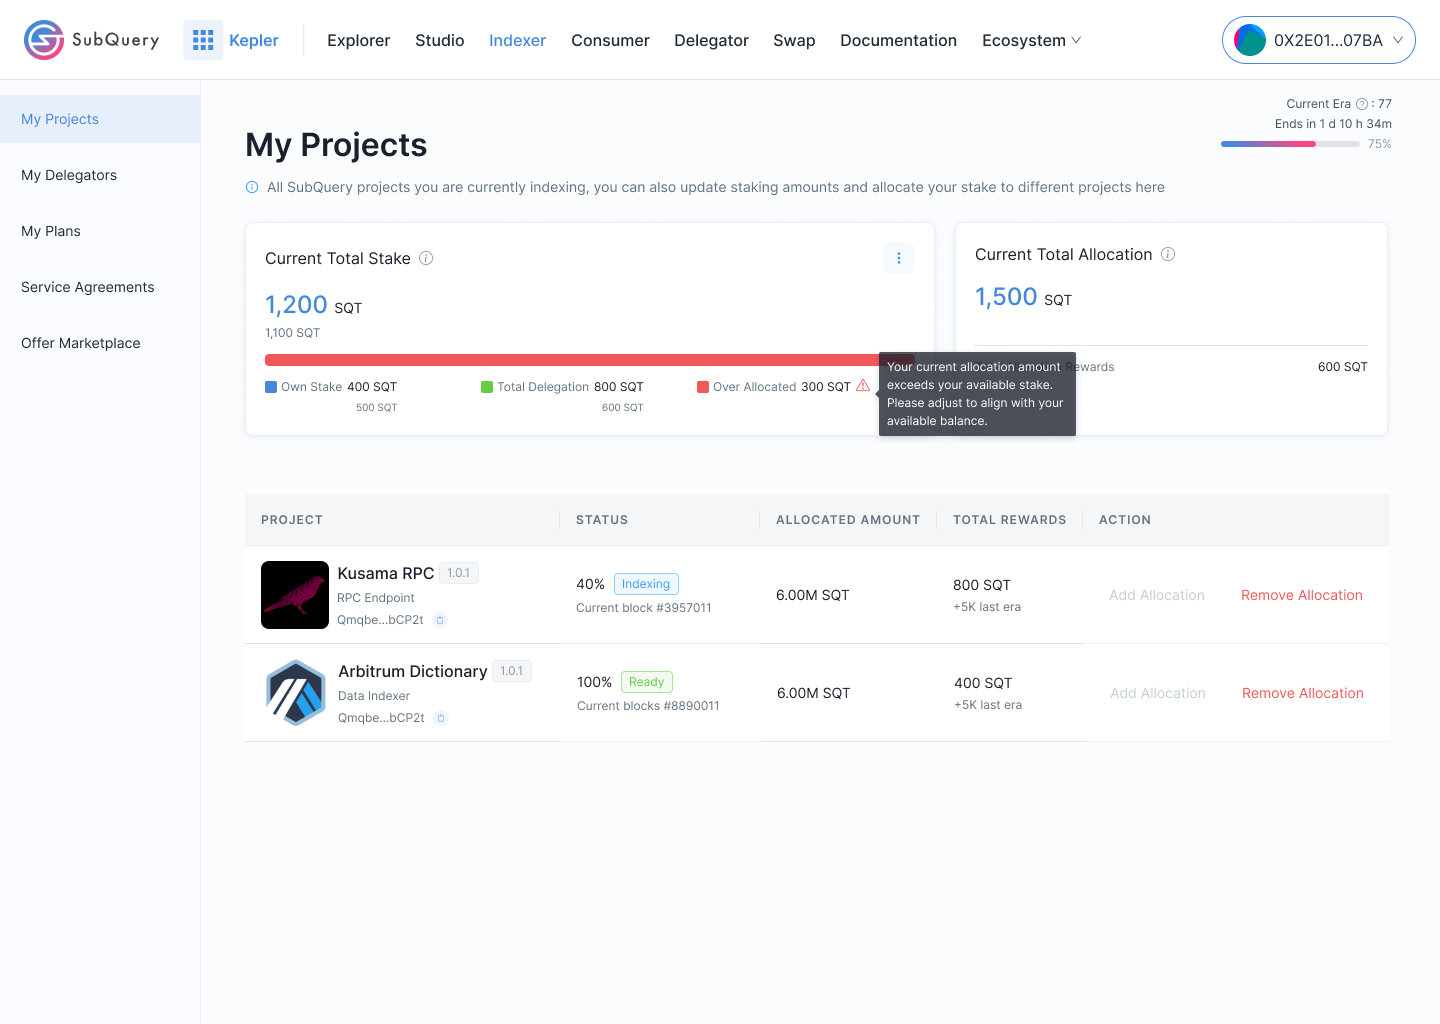Open the Delegator tab
This screenshot has height=1024, width=1440.
(711, 40)
